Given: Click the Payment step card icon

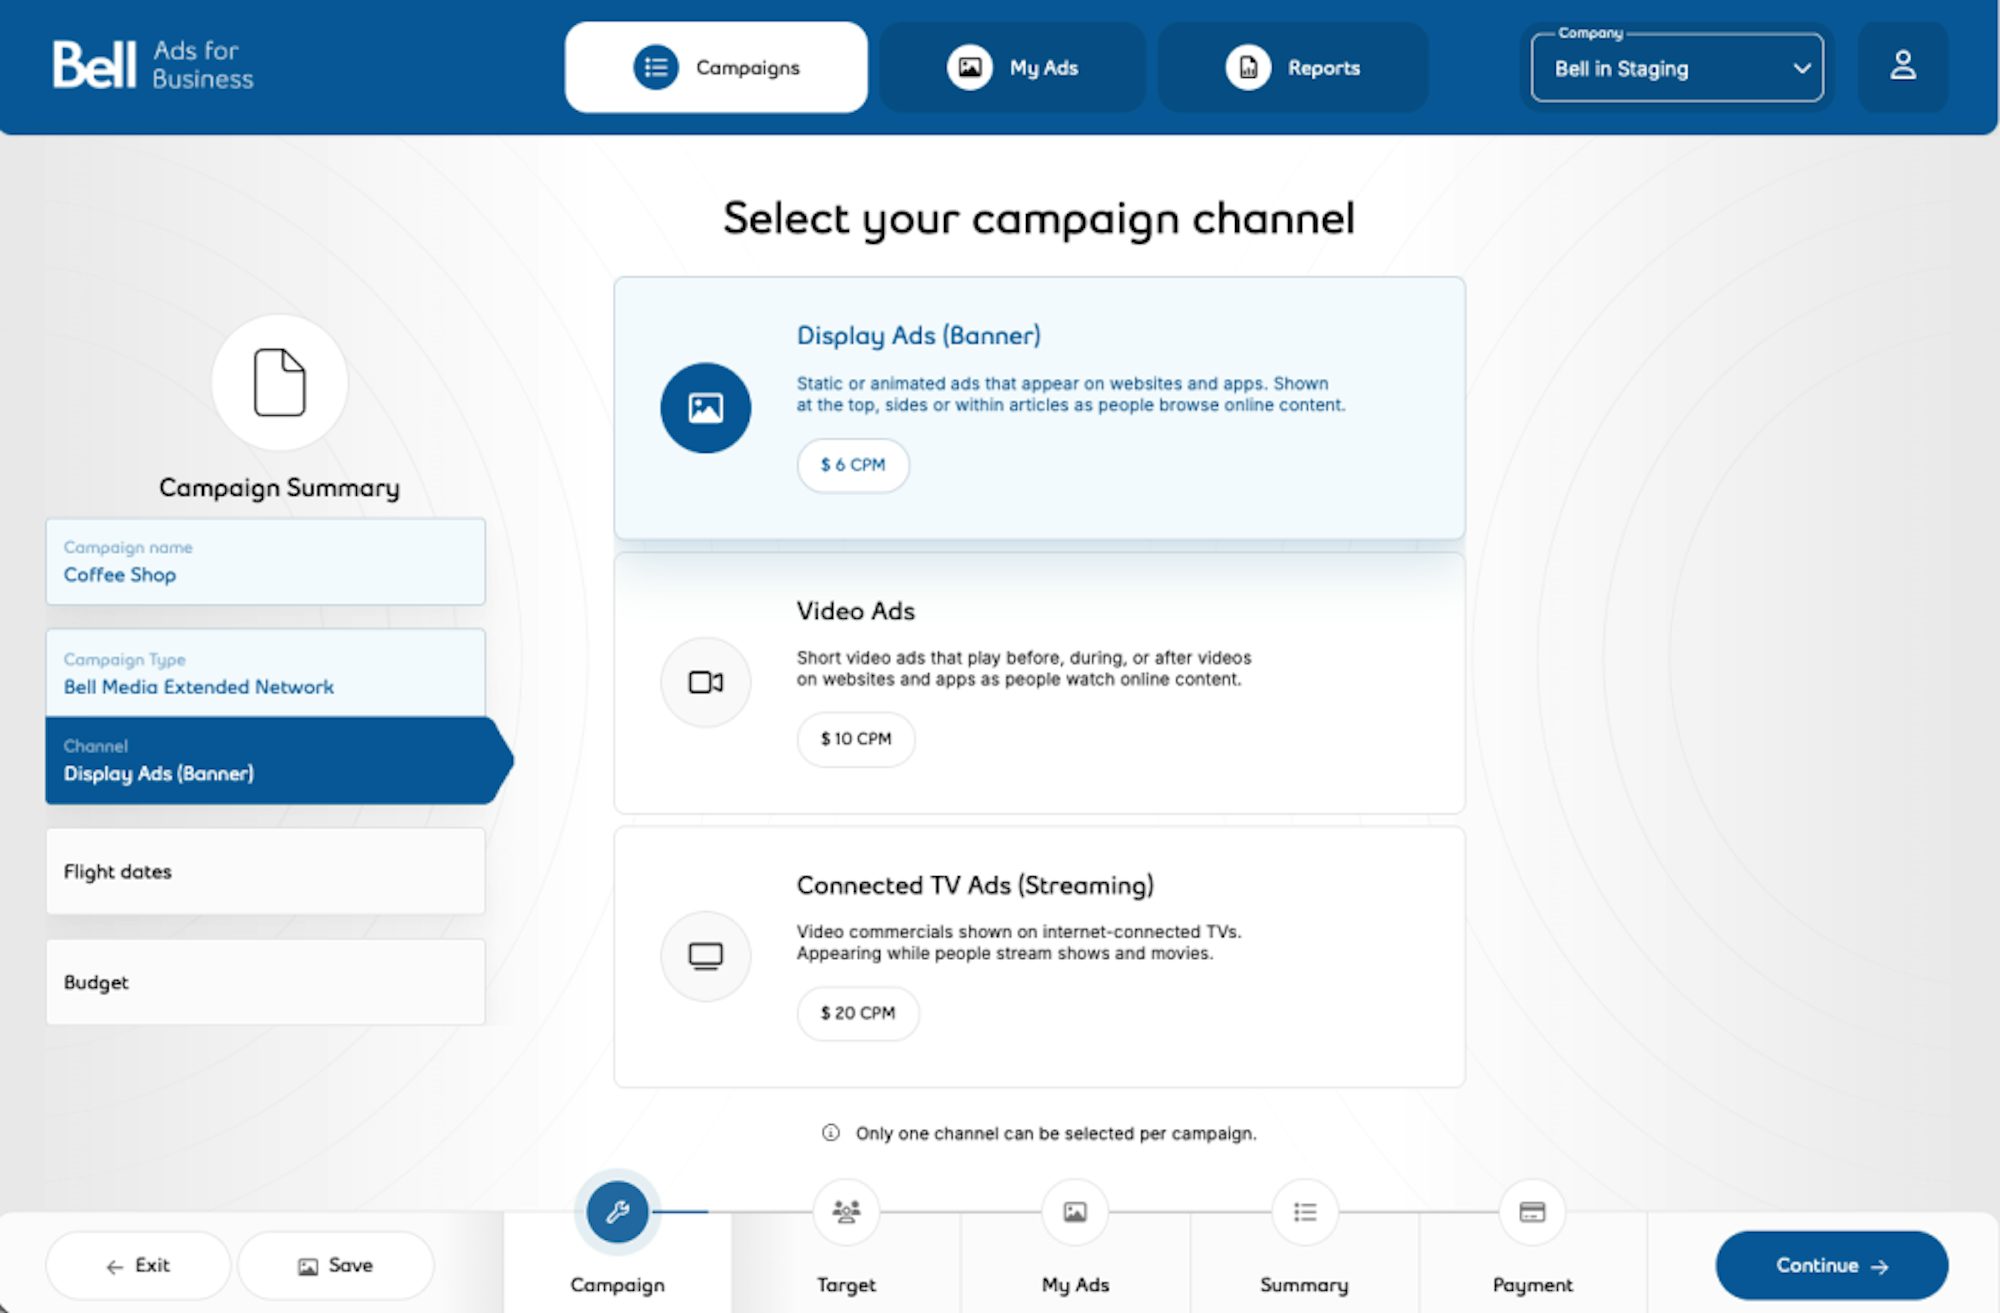Looking at the screenshot, I should tap(1532, 1212).
